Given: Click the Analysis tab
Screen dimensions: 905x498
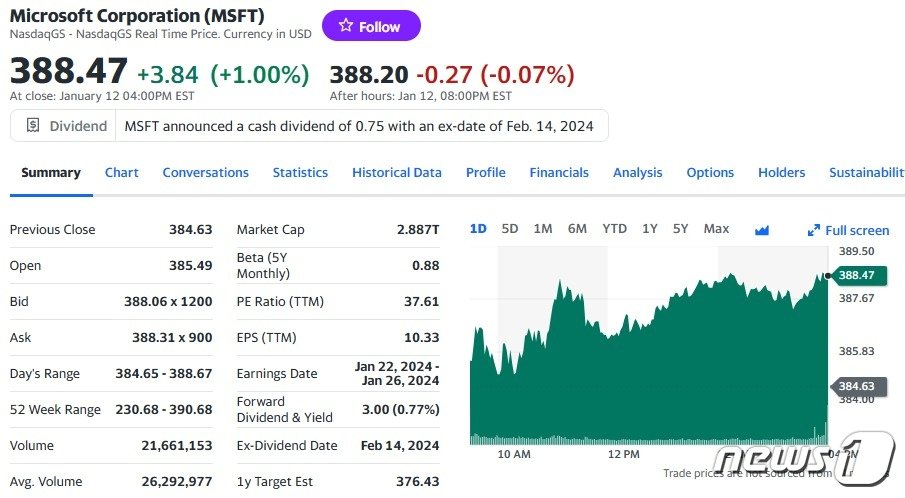Looking at the screenshot, I should 637,172.
